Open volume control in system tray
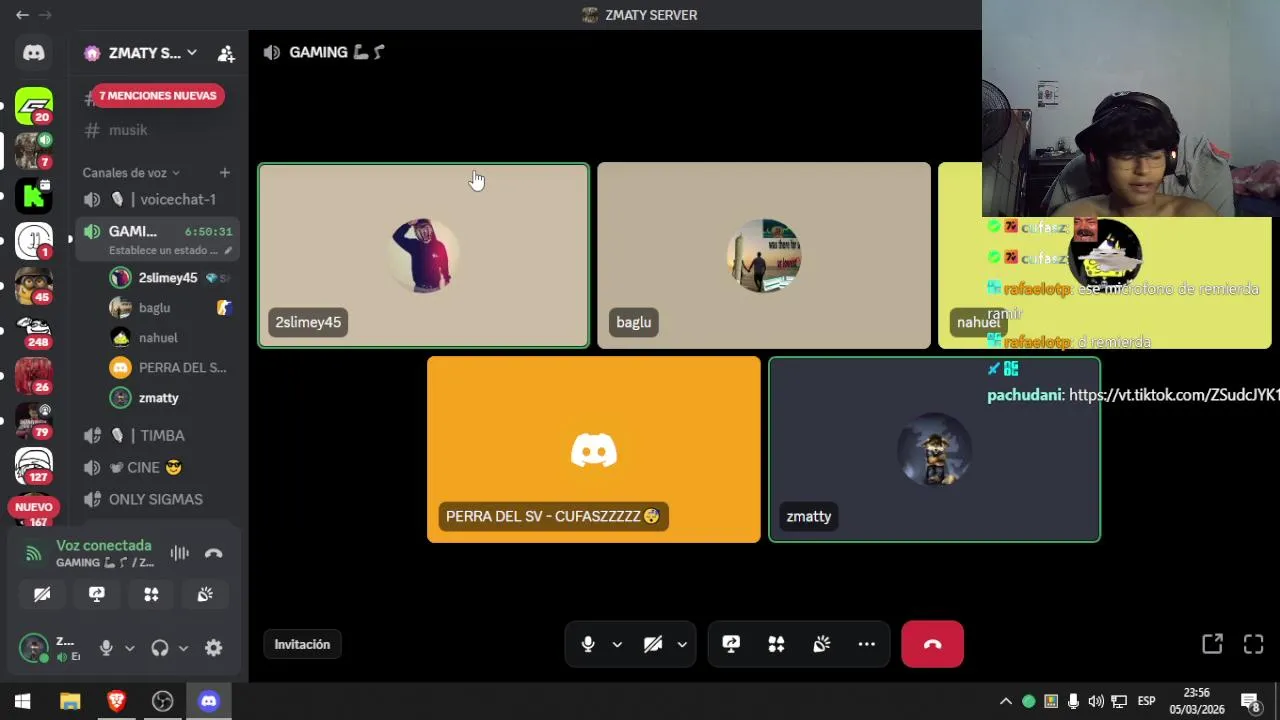 (x=1096, y=701)
